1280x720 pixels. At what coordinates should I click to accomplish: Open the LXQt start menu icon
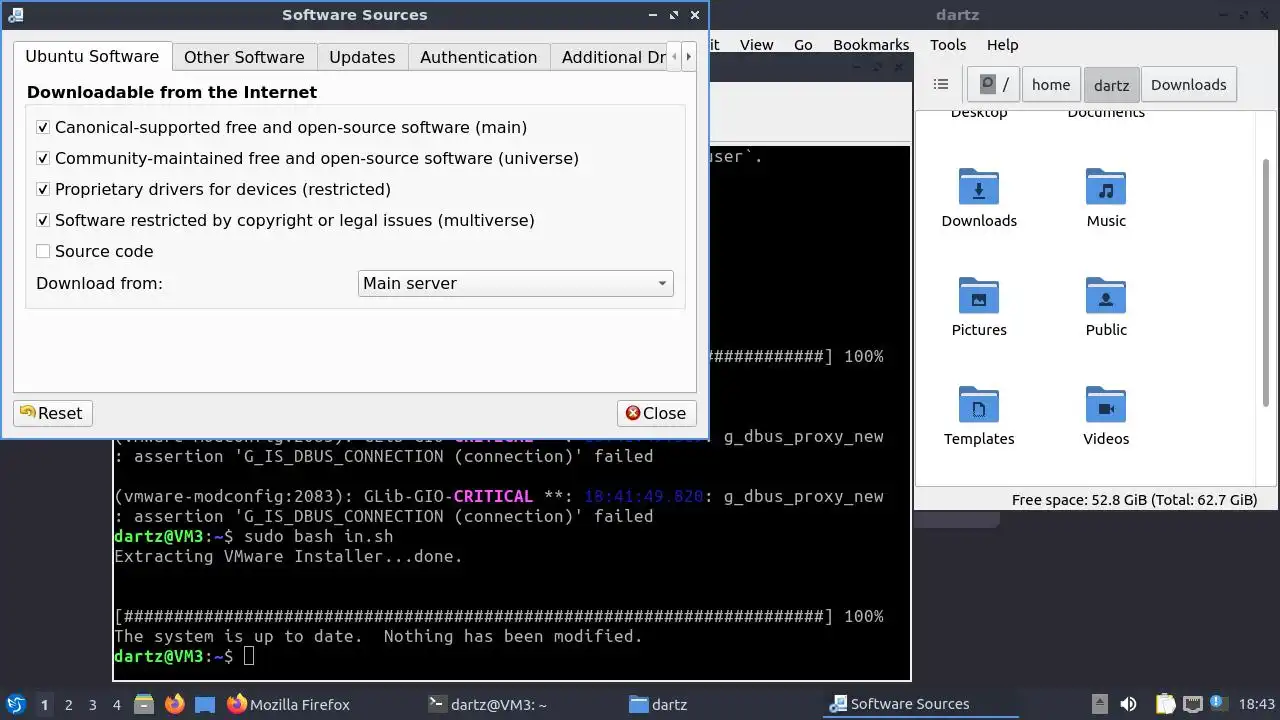[16, 704]
